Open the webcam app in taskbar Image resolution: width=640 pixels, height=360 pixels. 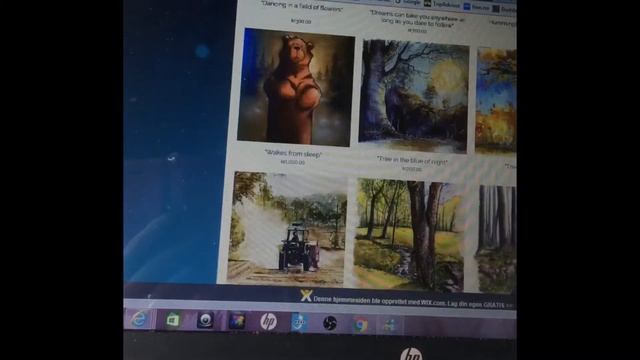pyautogui.click(x=205, y=320)
